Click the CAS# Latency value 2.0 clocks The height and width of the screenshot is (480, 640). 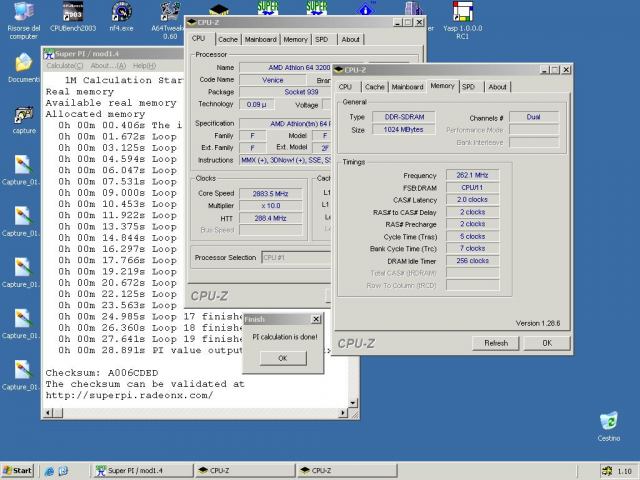tap(472, 200)
